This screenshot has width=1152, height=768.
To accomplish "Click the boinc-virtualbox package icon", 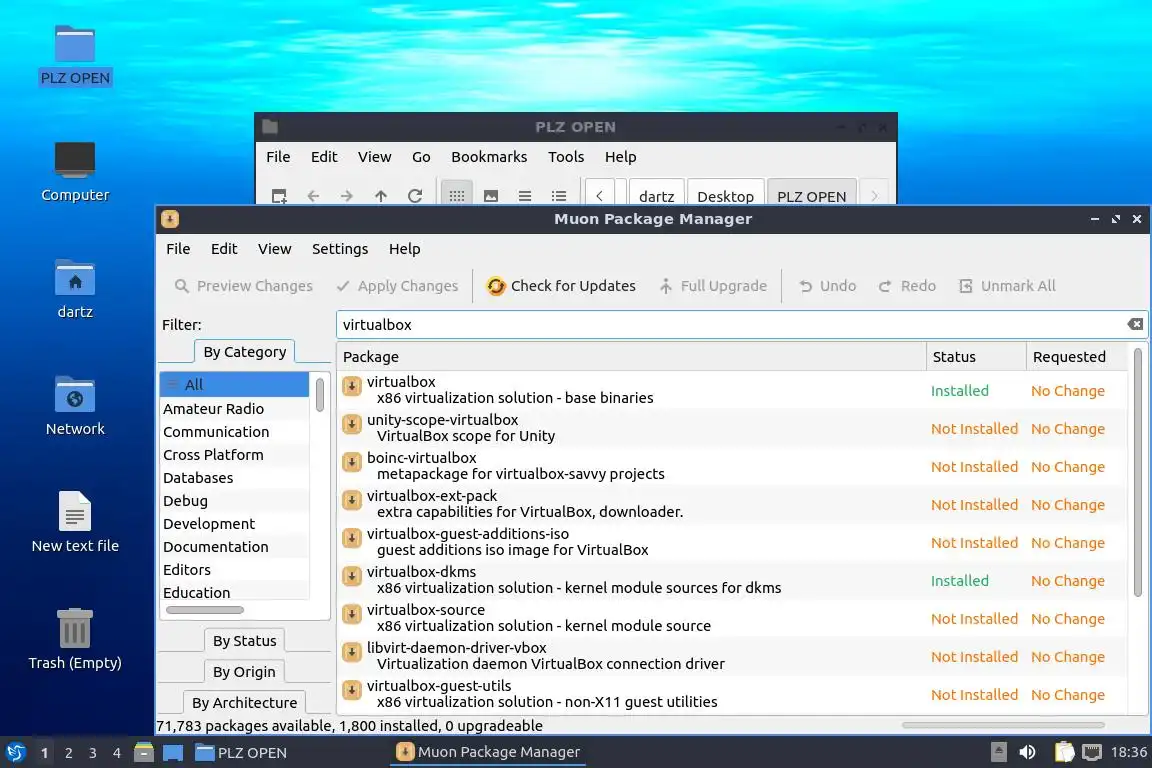I will pos(352,462).
